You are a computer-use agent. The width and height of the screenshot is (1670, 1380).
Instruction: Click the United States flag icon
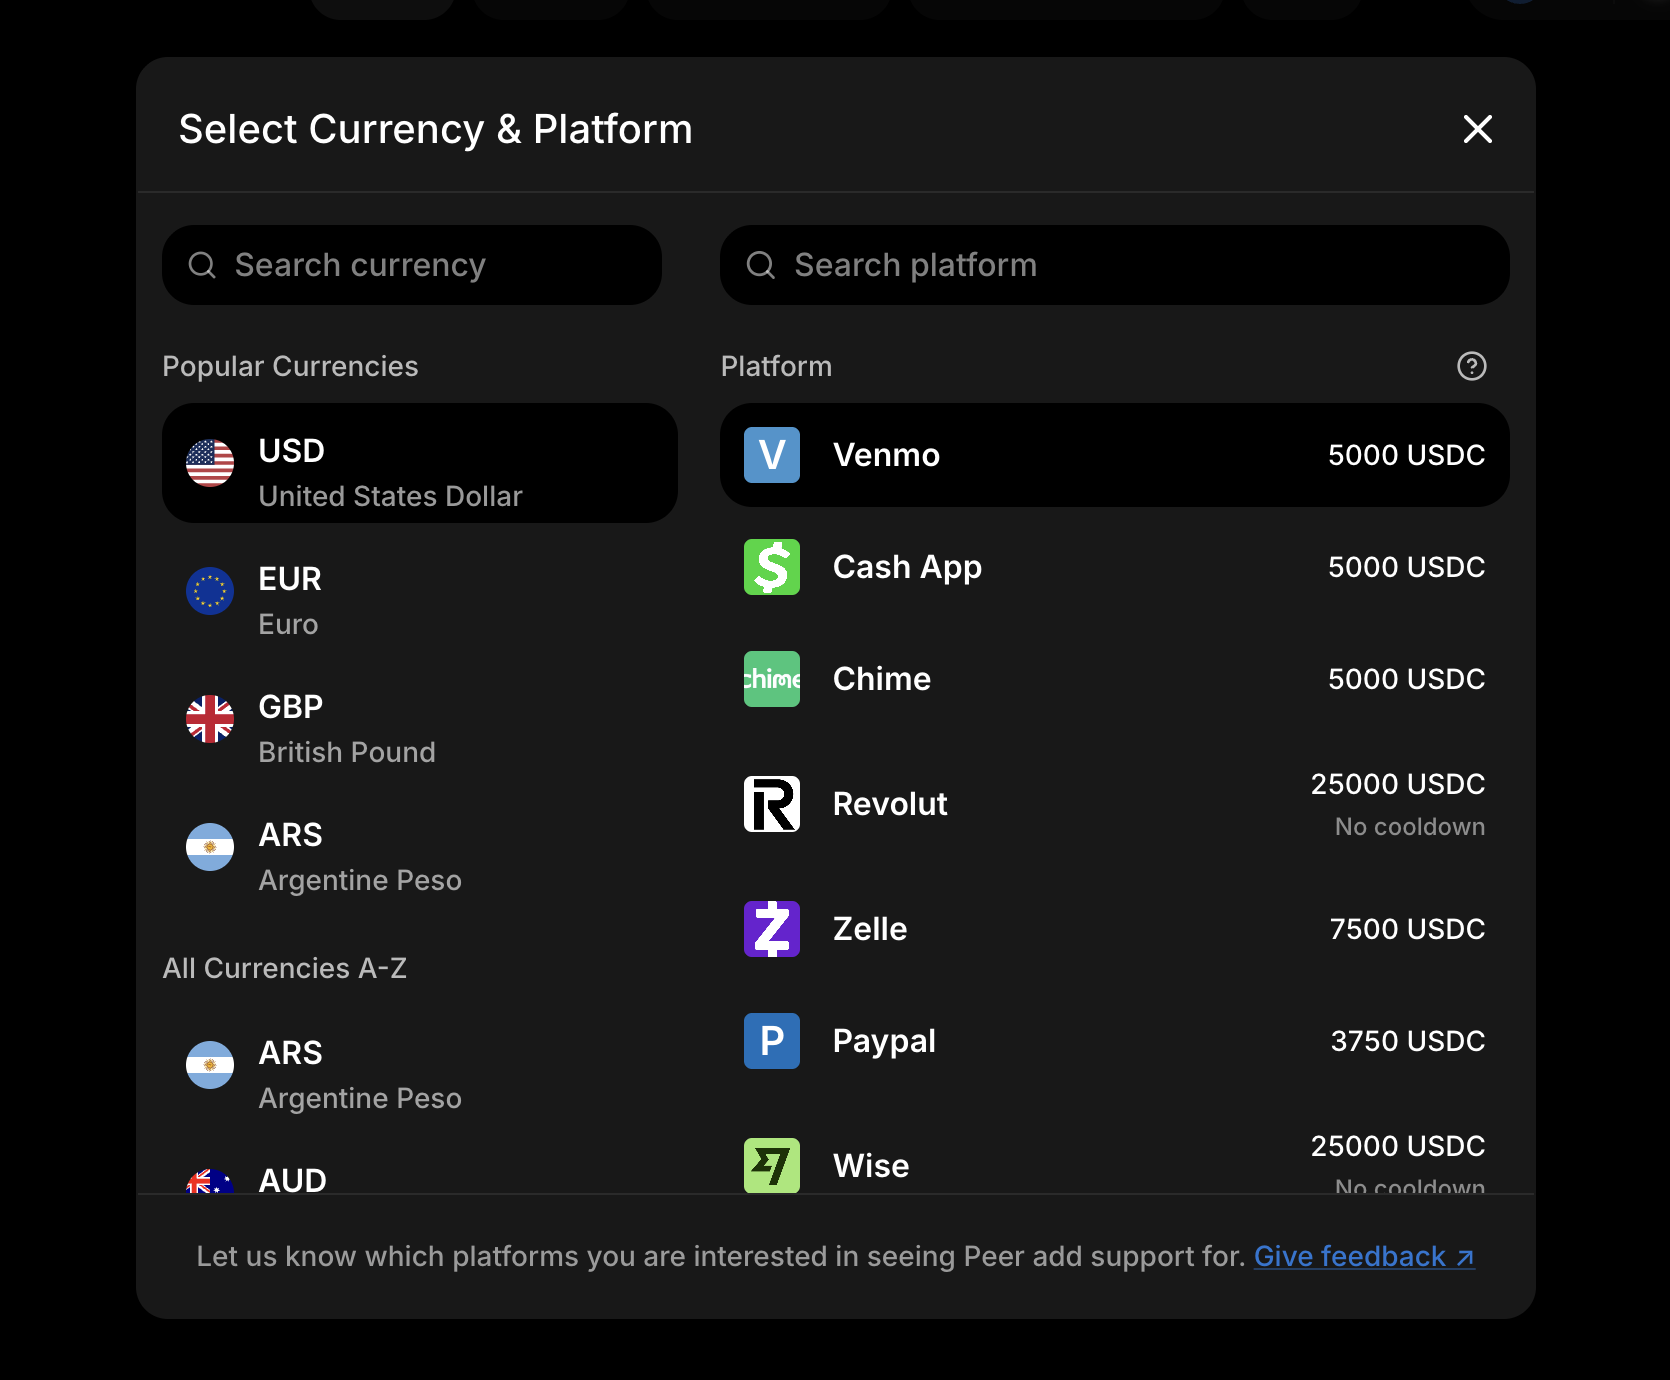click(x=210, y=464)
